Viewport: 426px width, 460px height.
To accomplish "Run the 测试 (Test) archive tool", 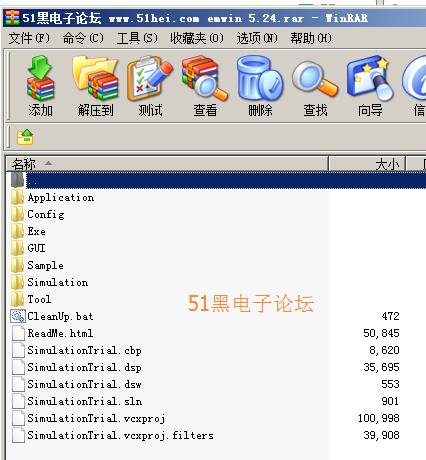I will [x=150, y=86].
